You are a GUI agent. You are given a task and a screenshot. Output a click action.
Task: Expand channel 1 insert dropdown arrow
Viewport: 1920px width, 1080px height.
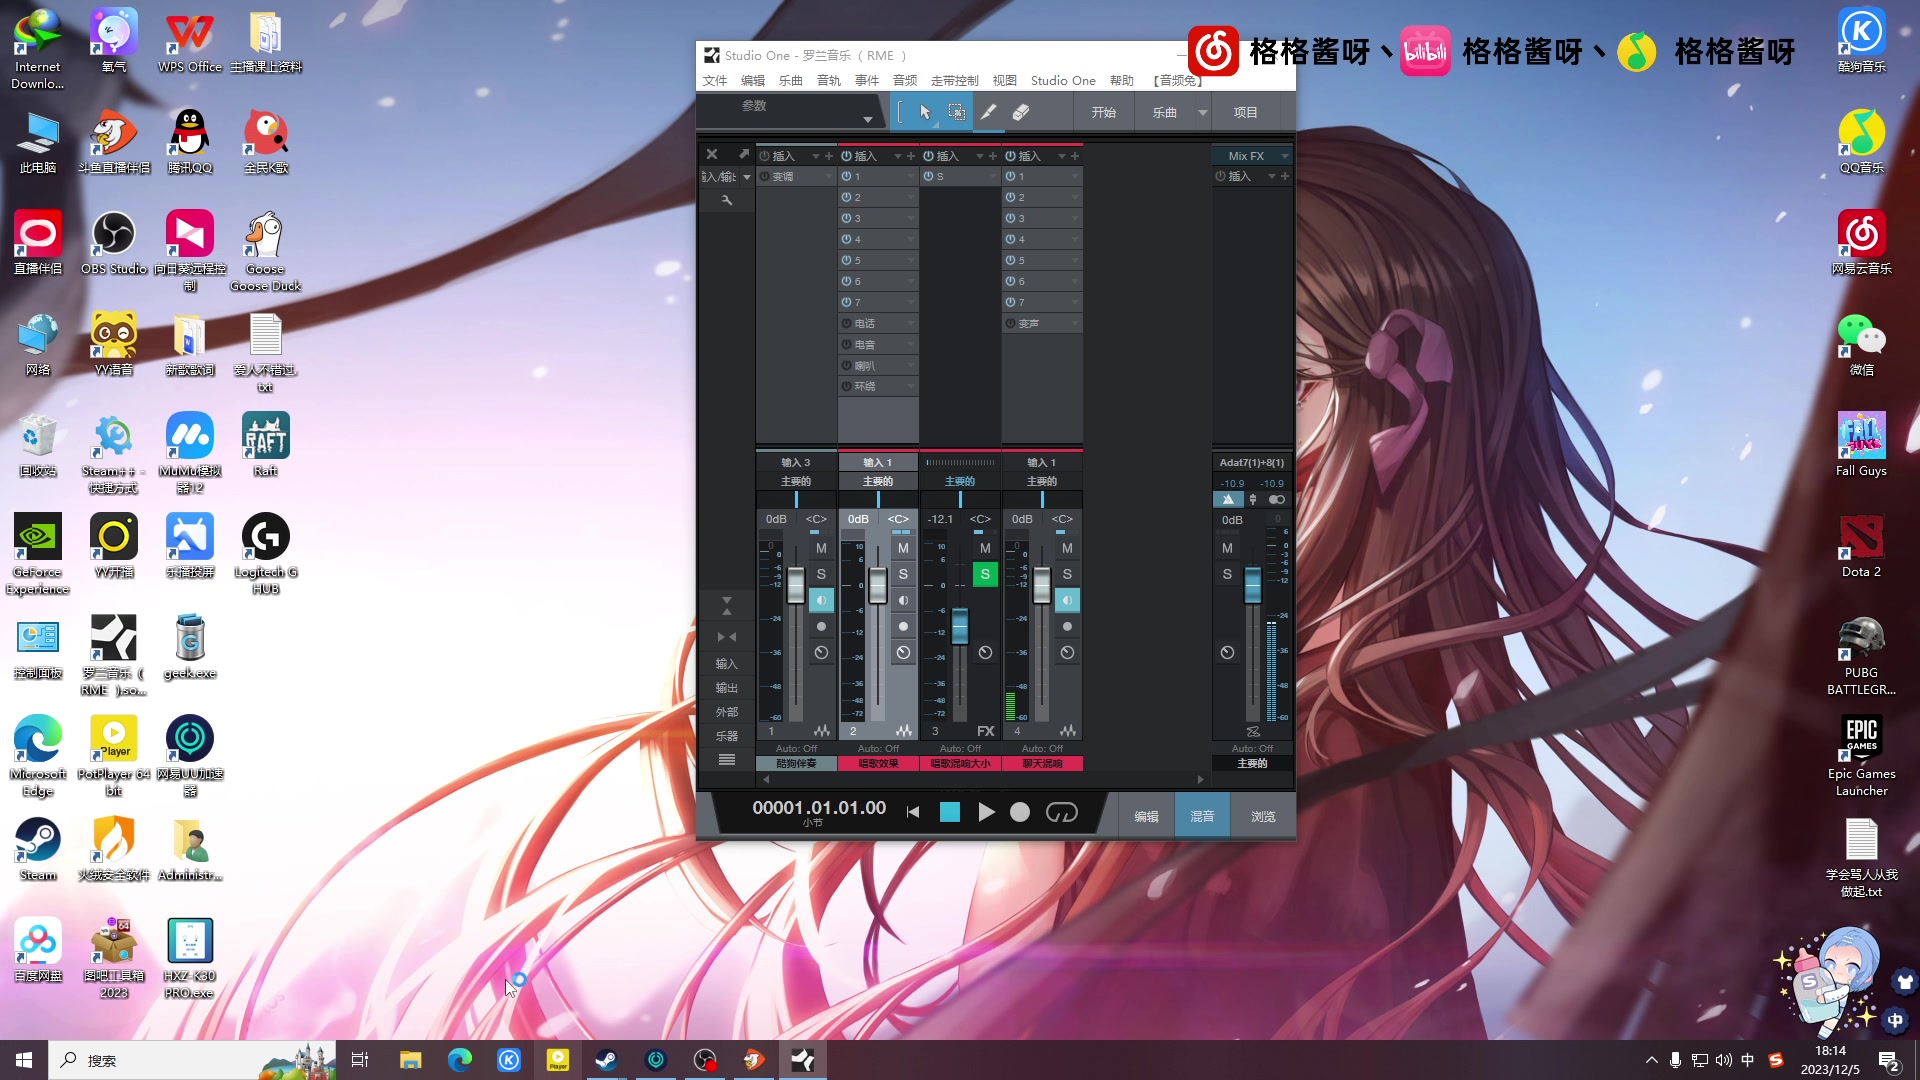click(815, 156)
